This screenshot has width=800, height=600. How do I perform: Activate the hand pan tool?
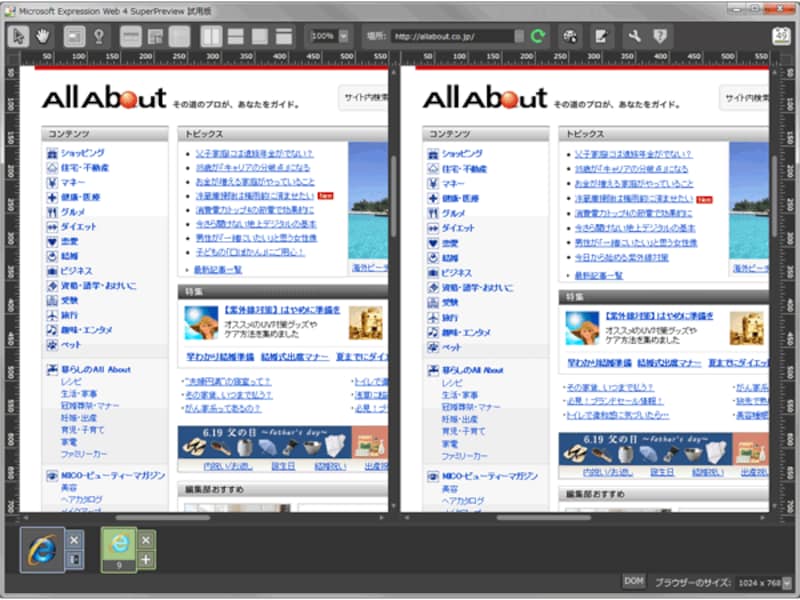(x=43, y=35)
